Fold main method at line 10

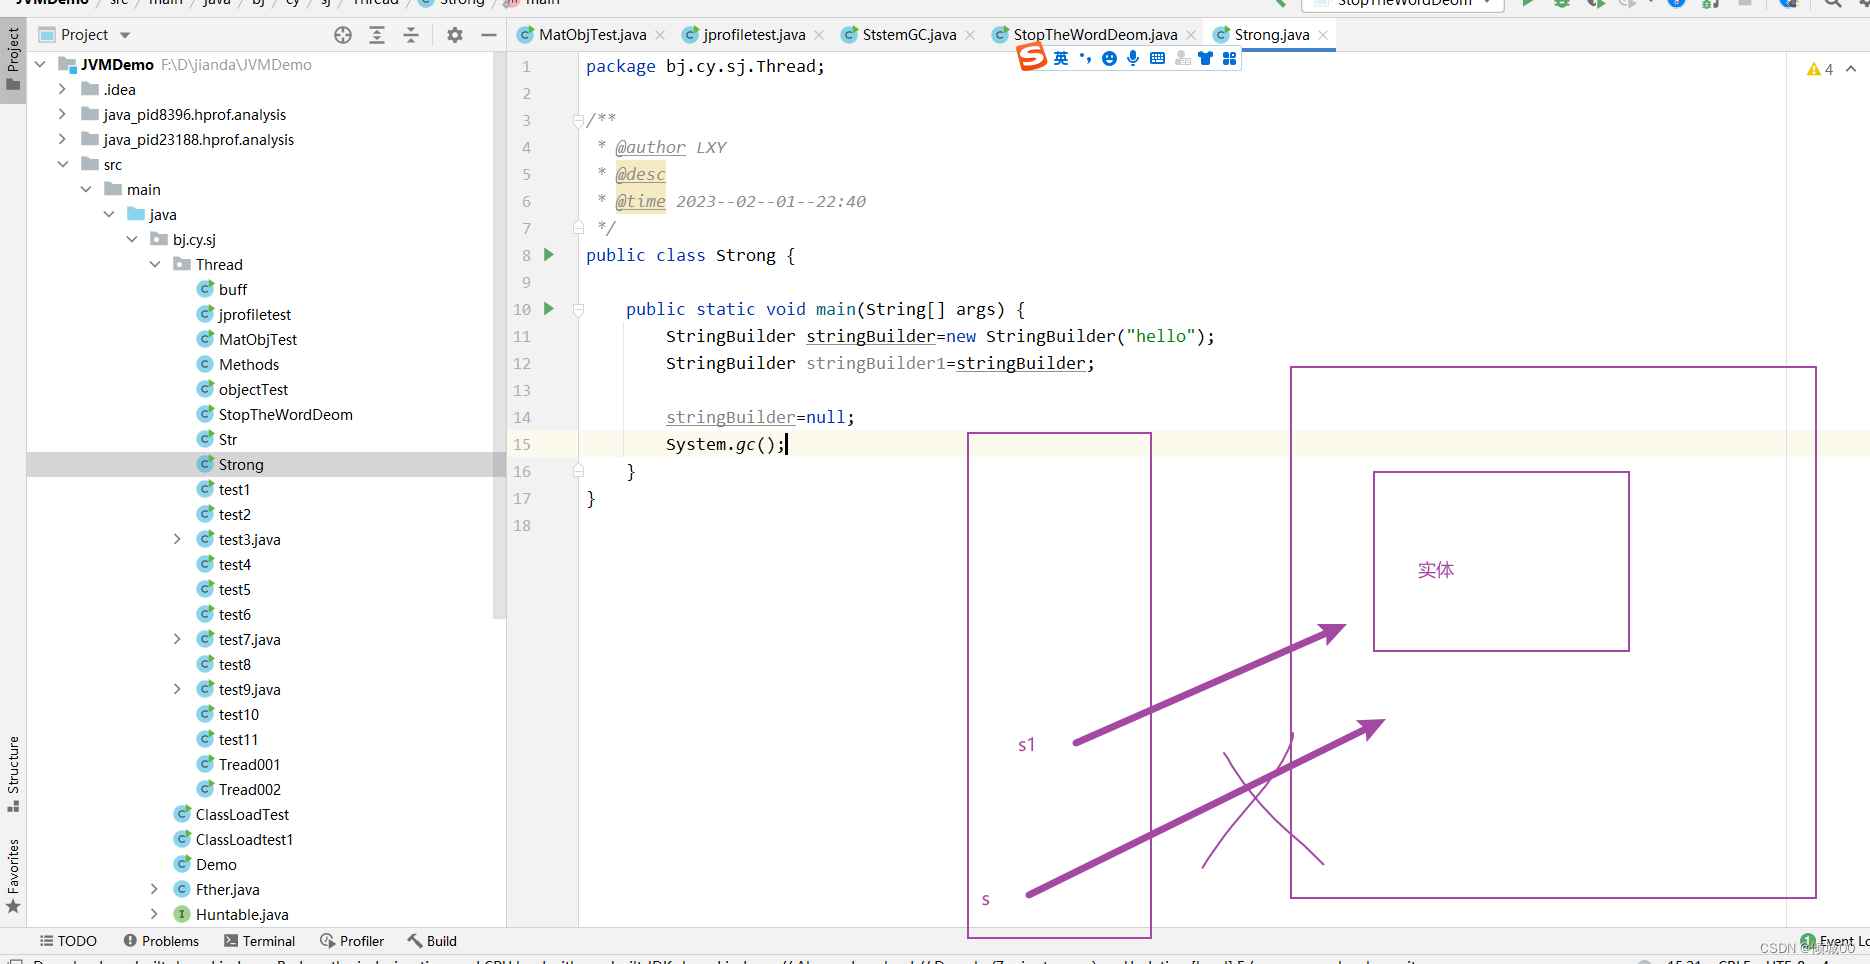pos(578,310)
